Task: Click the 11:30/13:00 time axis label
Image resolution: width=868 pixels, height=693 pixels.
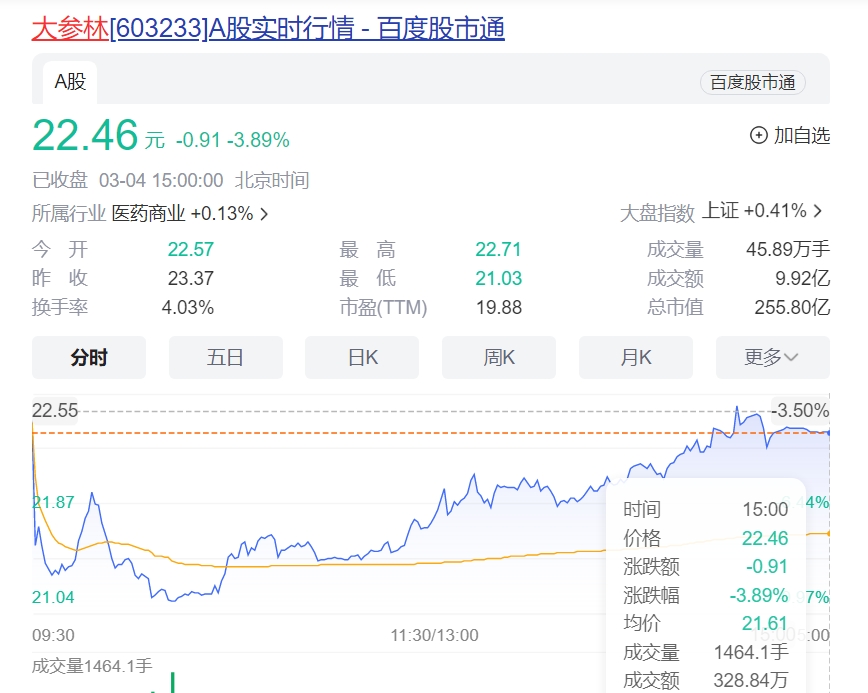Action: (x=435, y=635)
